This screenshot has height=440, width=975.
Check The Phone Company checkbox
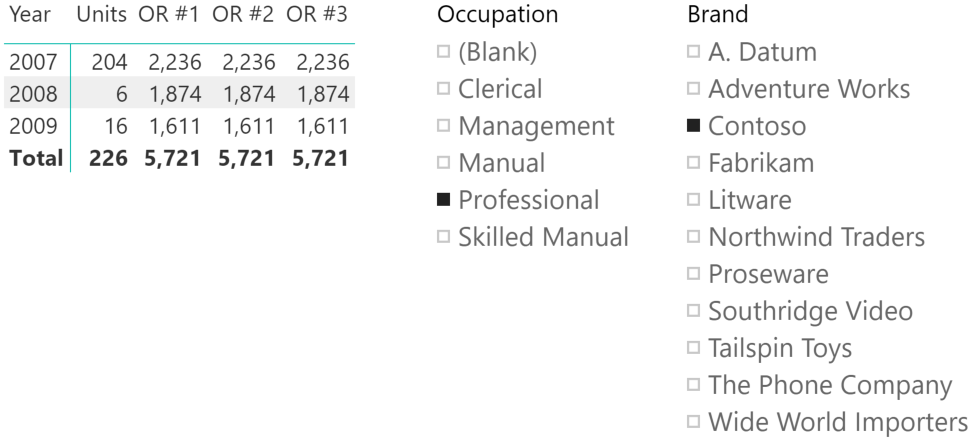coord(693,384)
